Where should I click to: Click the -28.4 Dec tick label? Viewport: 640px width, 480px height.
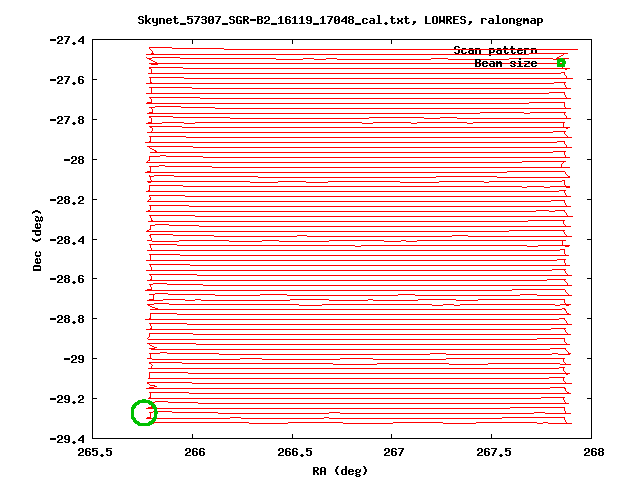click(67, 240)
